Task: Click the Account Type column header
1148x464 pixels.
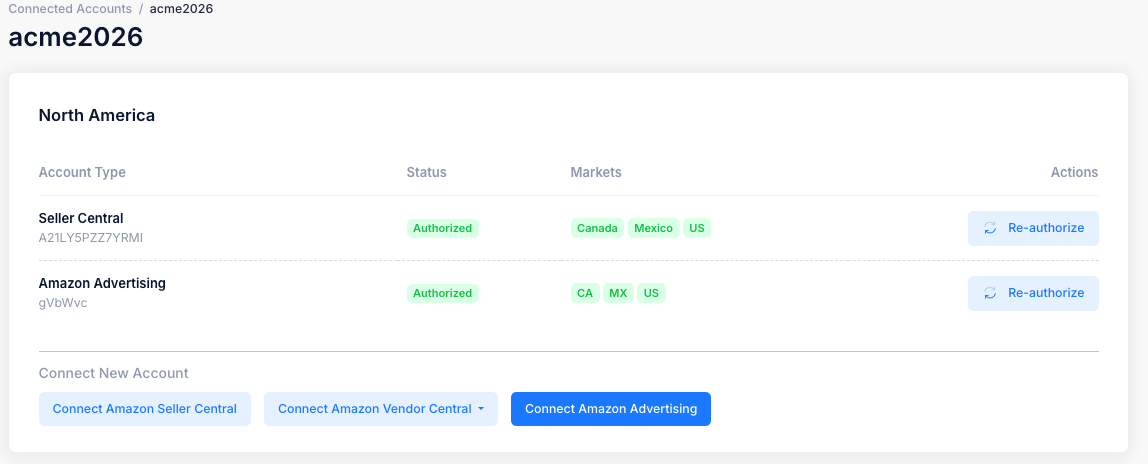Action: (x=82, y=172)
